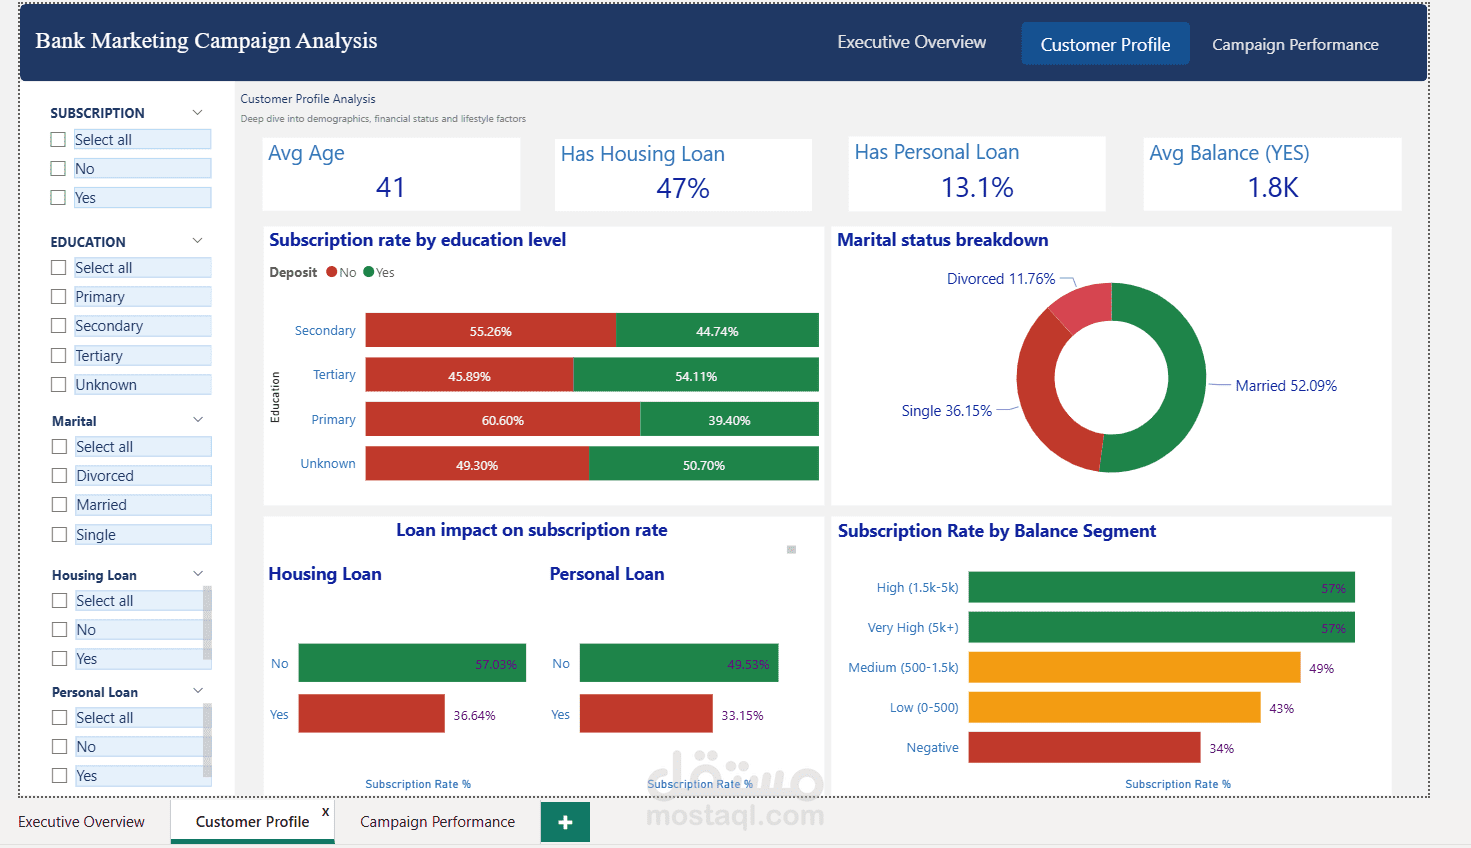This screenshot has height=848, width=1471.
Task: Select green 50.70% Unknown bar segment
Action: tap(704, 465)
